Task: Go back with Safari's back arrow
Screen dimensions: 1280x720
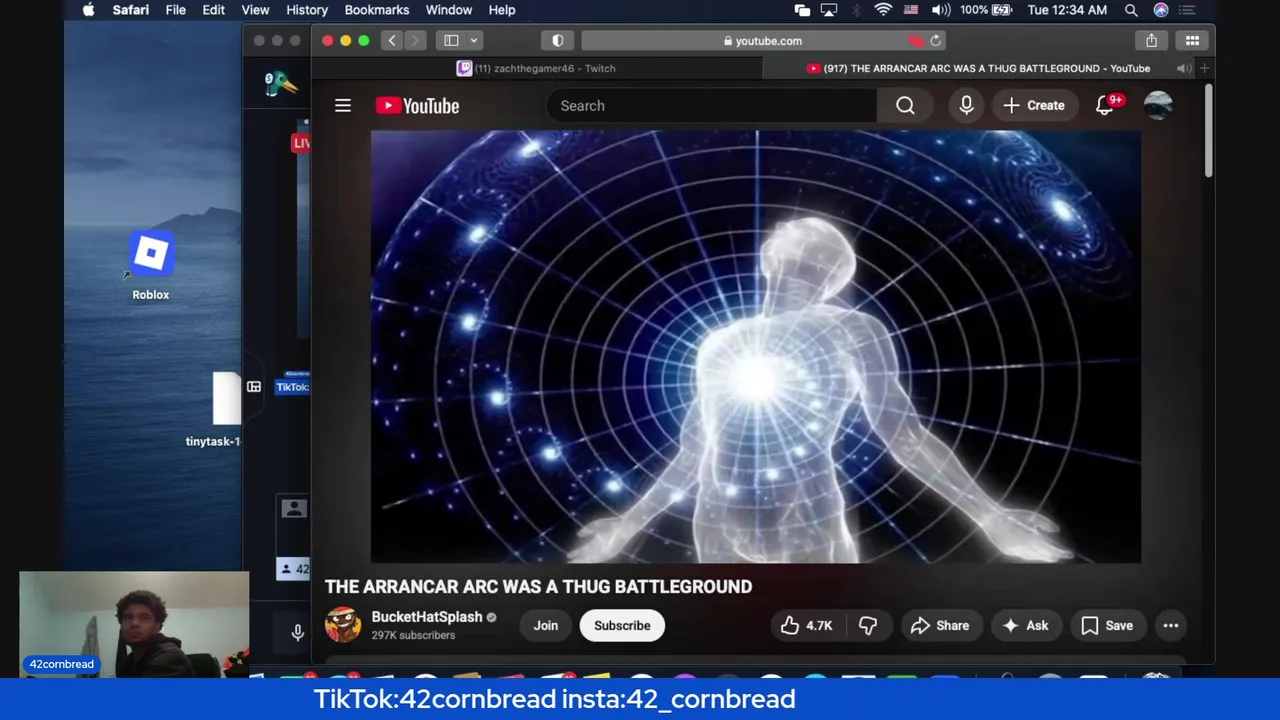Action: click(x=392, y=41)
